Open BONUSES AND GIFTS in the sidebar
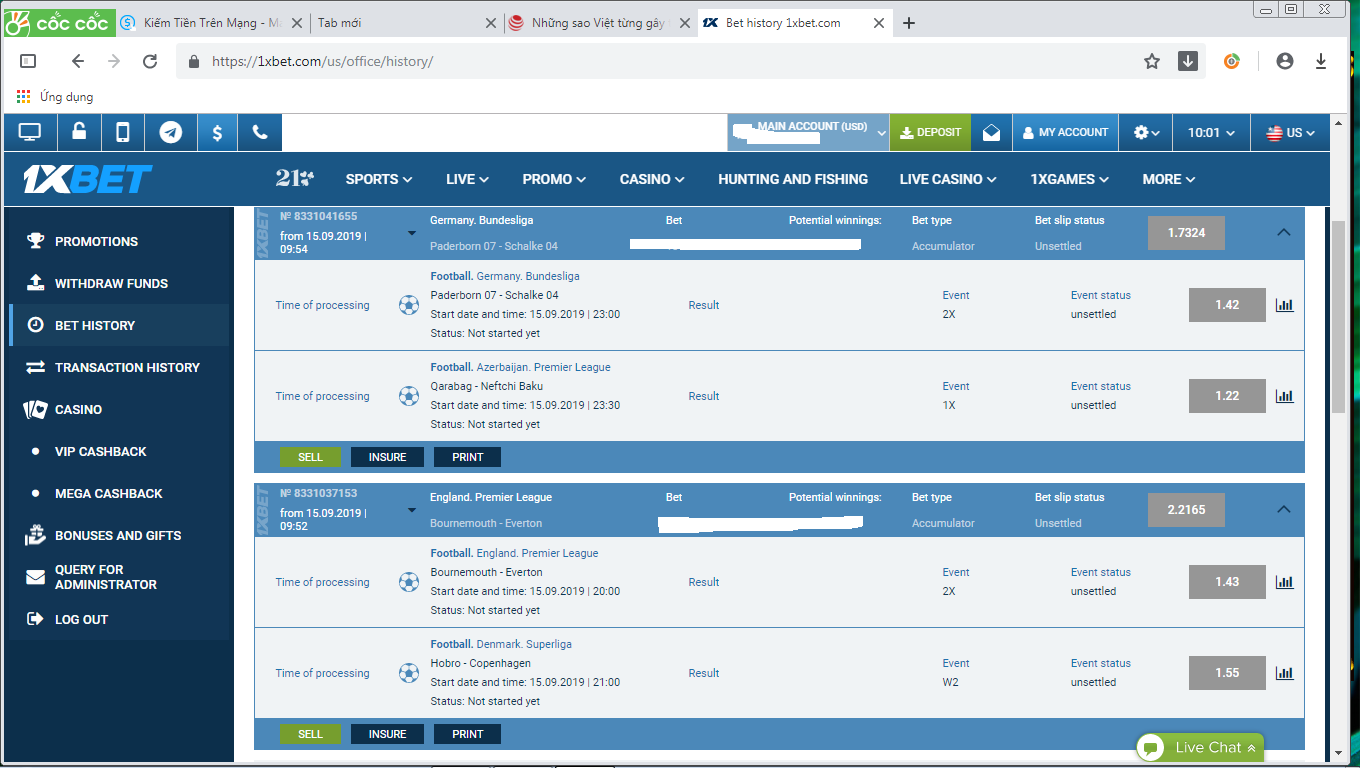Viewport: 1360px width, 768px height. tap(119, 535)
